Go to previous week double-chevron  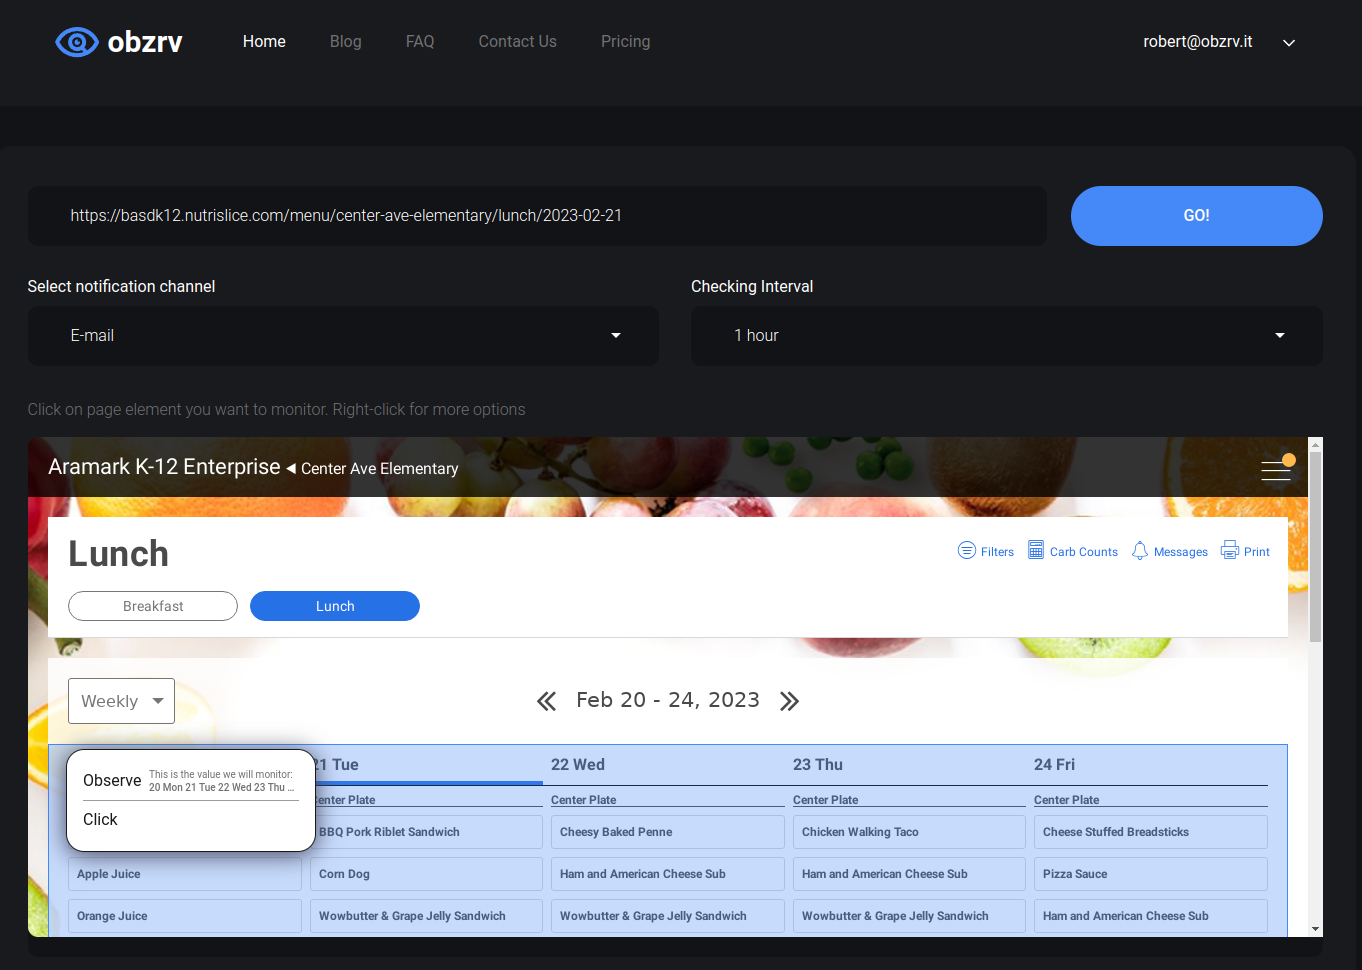[546, 701]
